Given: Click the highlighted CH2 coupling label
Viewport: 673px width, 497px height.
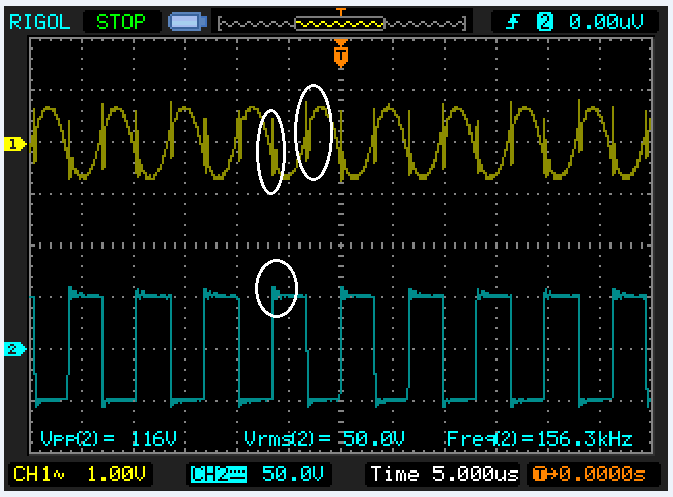Looking at the screenshot, I should (219, 474).
